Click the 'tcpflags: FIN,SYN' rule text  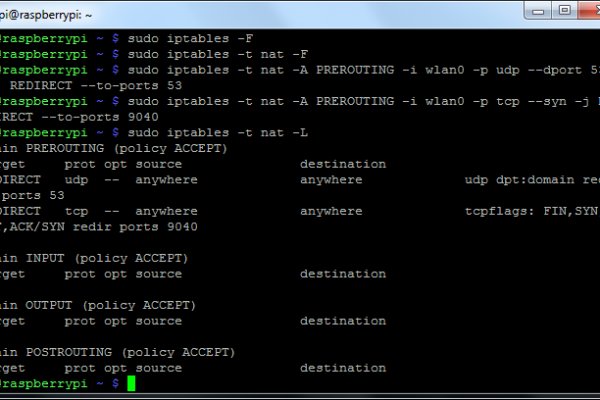530,211
